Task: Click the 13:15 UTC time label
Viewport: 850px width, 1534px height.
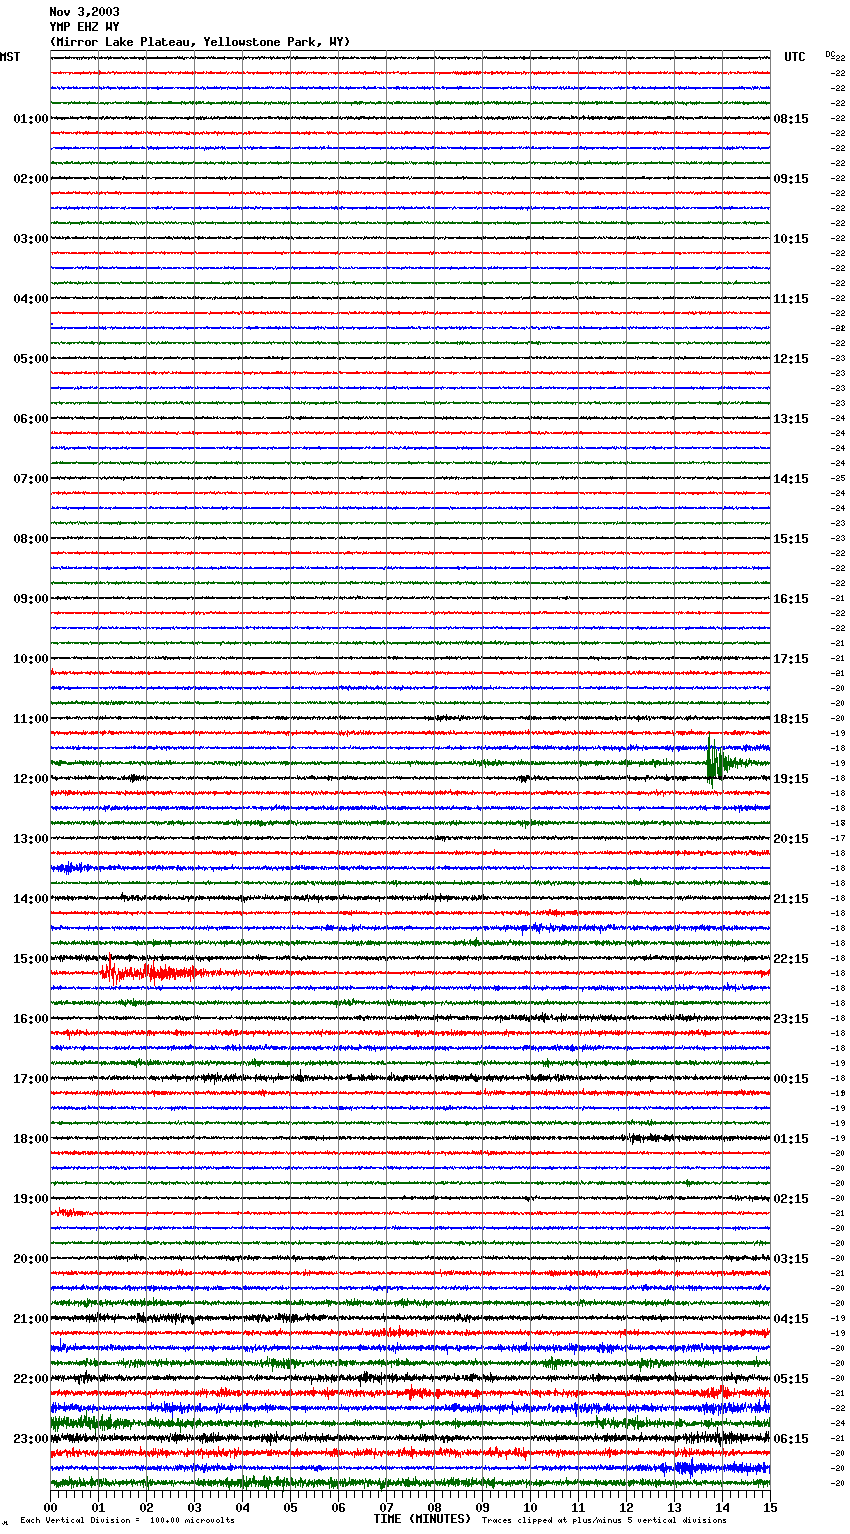Action: pos(791,419)
